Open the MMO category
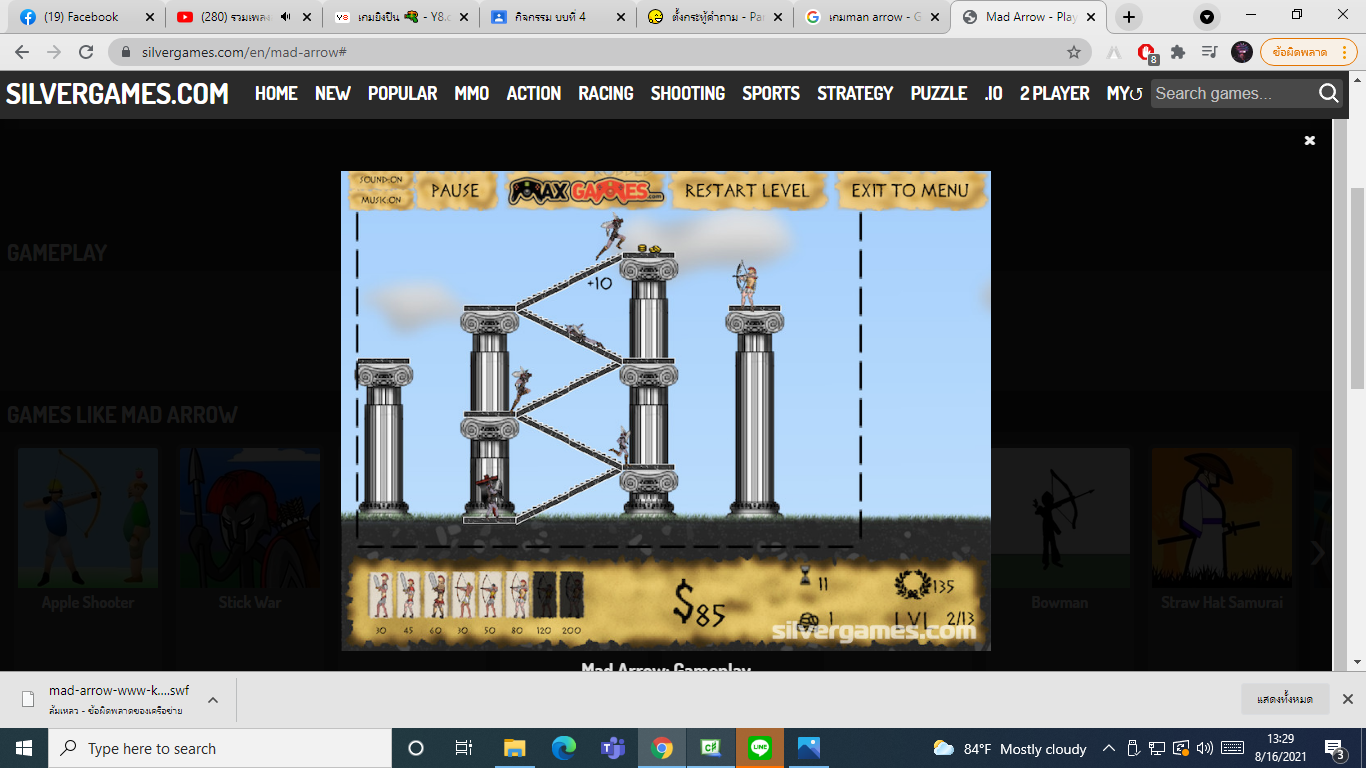Screen dimensions: 1366x768 pyautogui.click(x=472, y=93)
